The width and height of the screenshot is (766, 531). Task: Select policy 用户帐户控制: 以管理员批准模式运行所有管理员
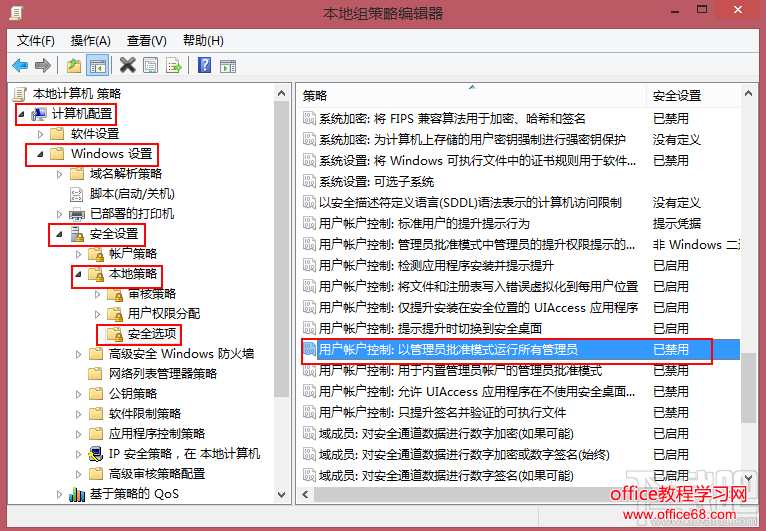(521, 350)
